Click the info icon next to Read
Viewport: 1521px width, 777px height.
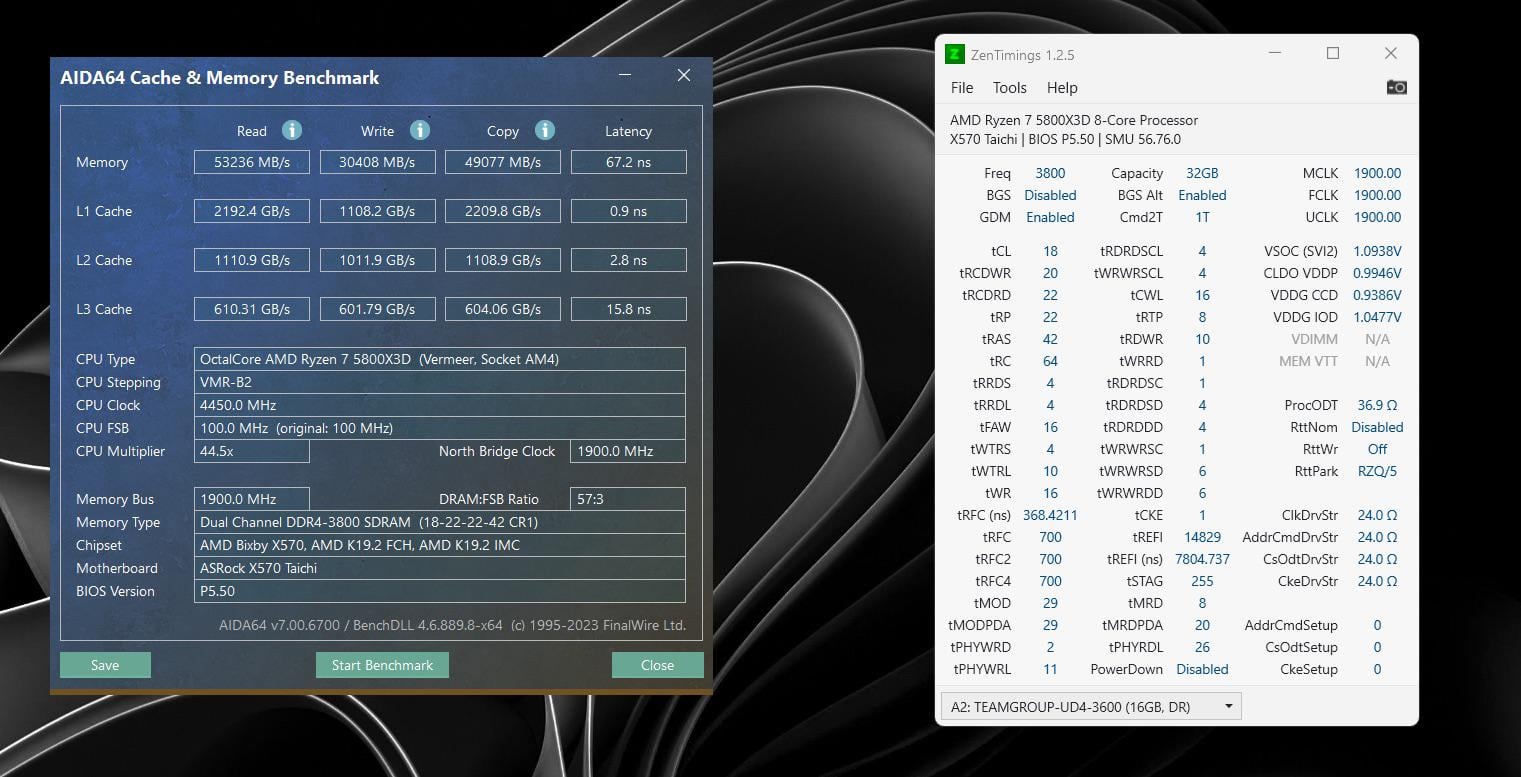(291, 130)
